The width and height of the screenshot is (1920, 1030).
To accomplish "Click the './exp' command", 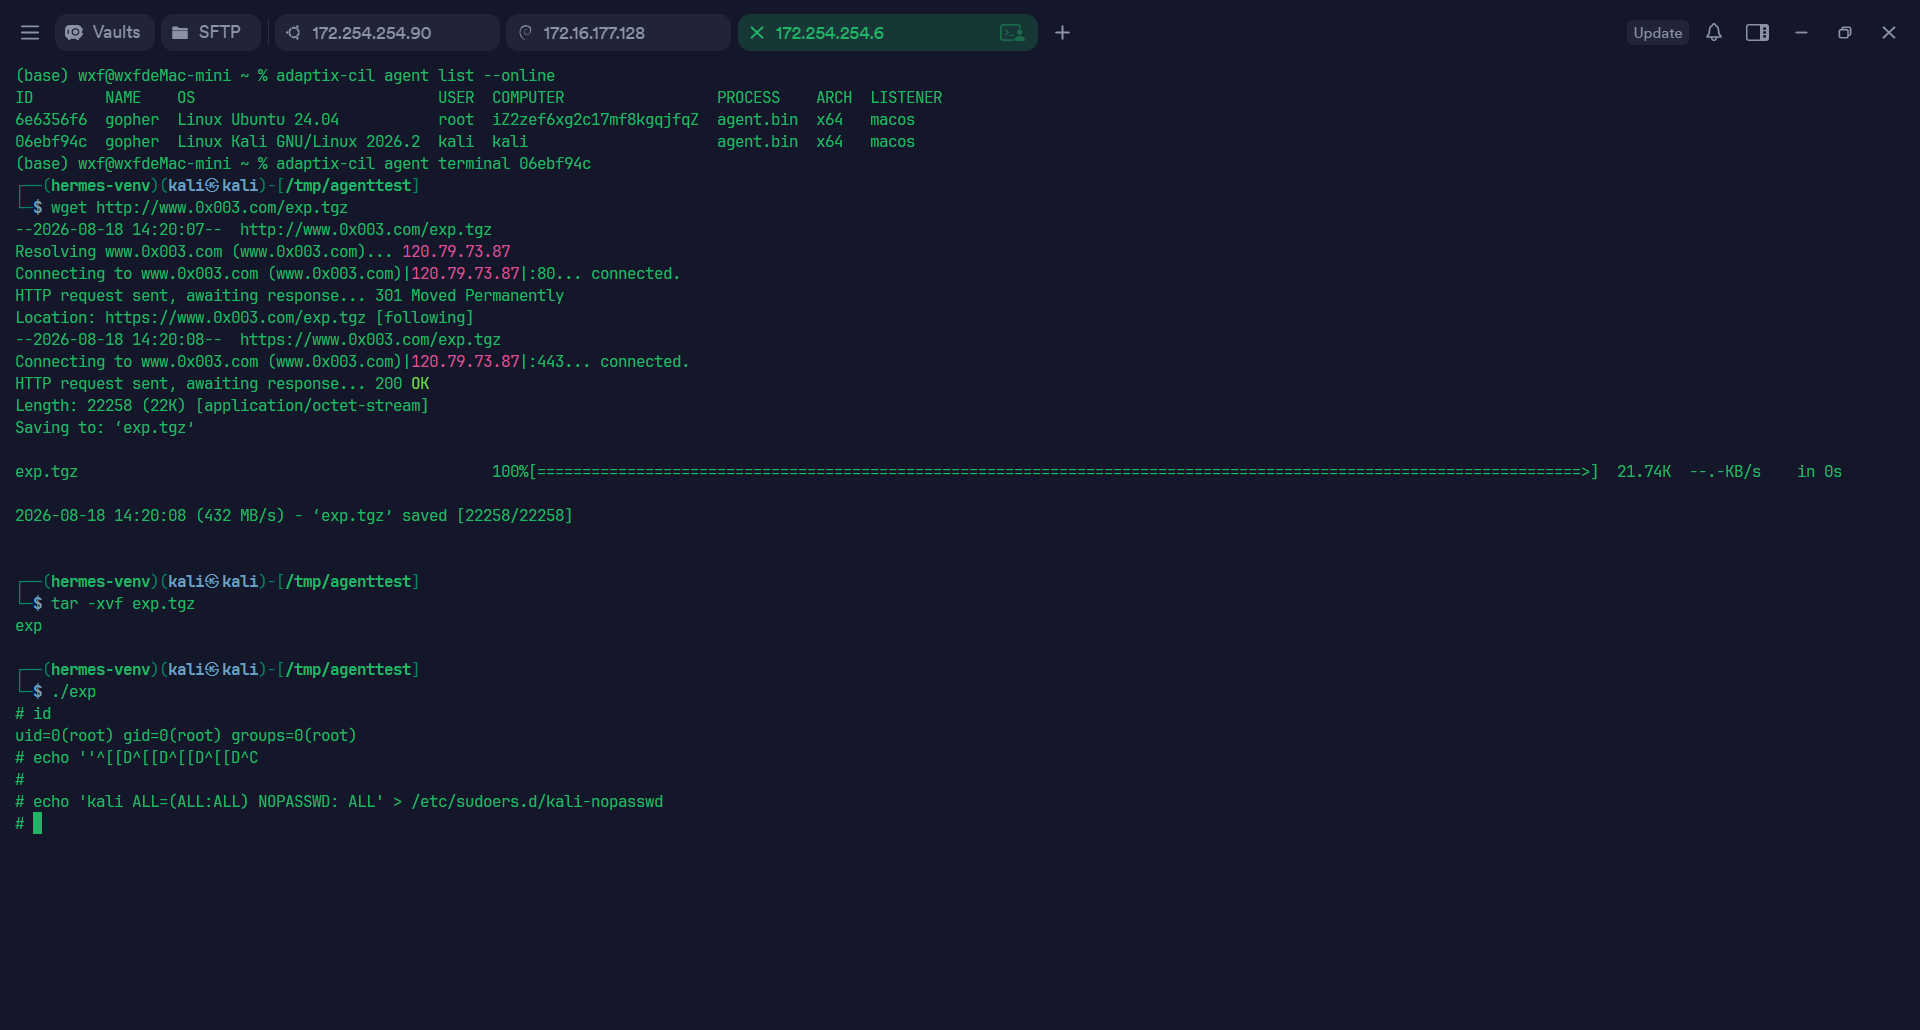I will click(74, 692).
